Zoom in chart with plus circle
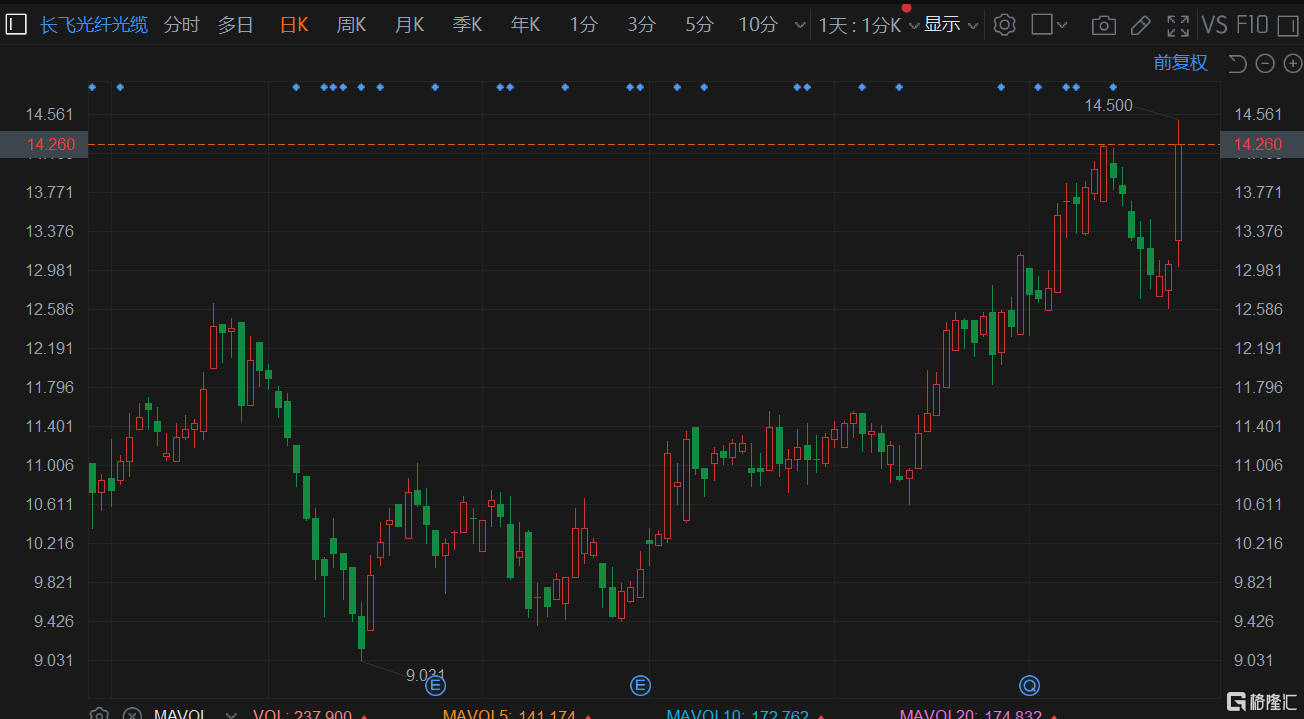This screenshot has width=1304, height=719. tap(1292, 64)
